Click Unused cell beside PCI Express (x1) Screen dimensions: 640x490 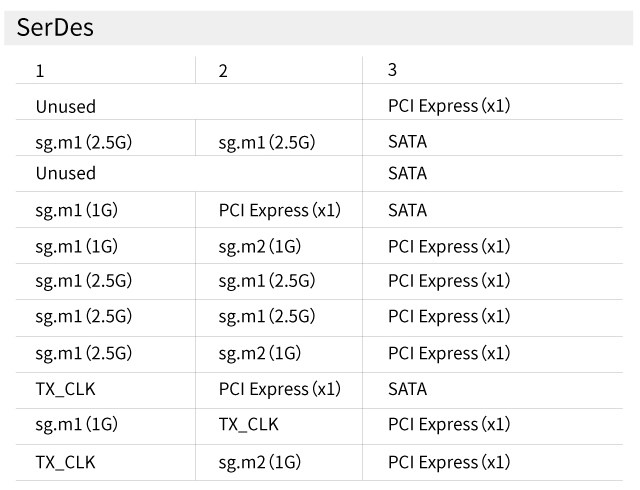(x=66, y=106)
